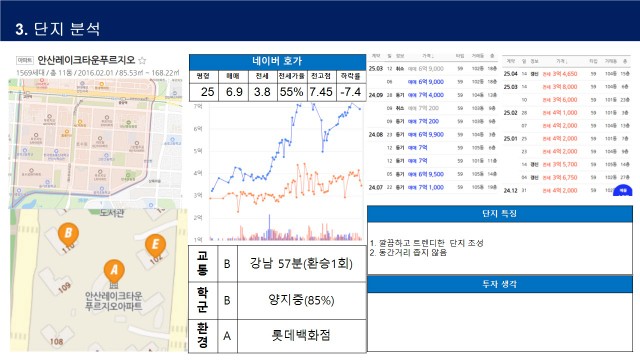Click the slide title 3. 단지 분석

click(x=58, y=29)
